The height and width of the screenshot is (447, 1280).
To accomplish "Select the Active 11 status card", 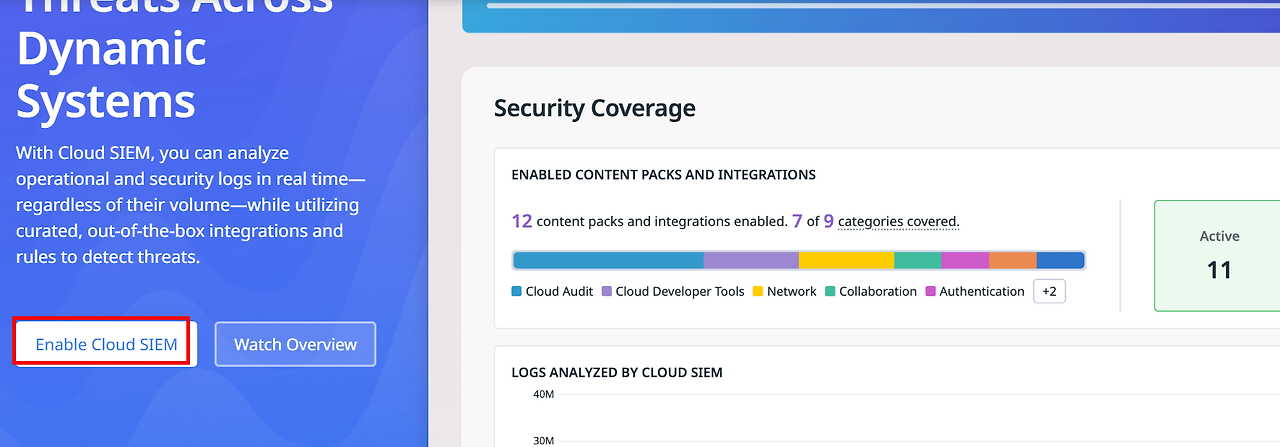I will [x=1219, y=256].
